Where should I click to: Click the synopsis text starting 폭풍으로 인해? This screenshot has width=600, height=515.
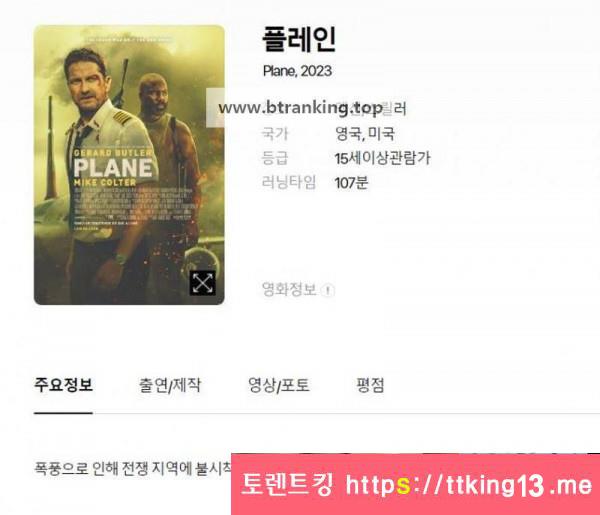coord(133,468)
